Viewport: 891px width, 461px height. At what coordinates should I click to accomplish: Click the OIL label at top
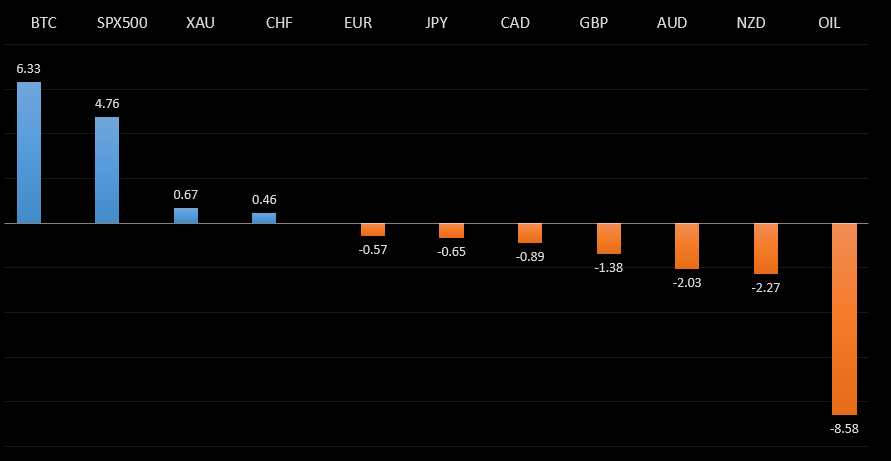tap(828, 22)
